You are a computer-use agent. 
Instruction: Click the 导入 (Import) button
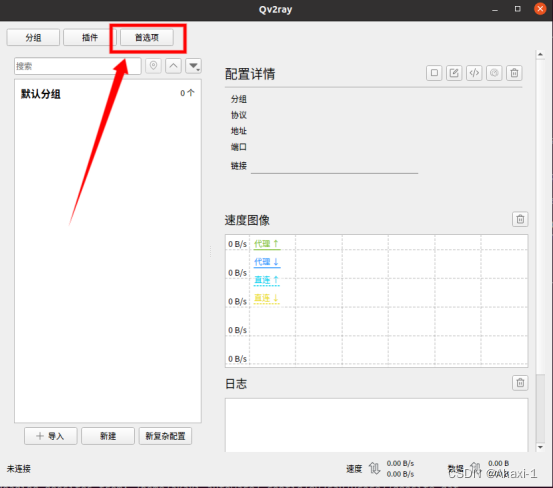click(x=51, y=436)
